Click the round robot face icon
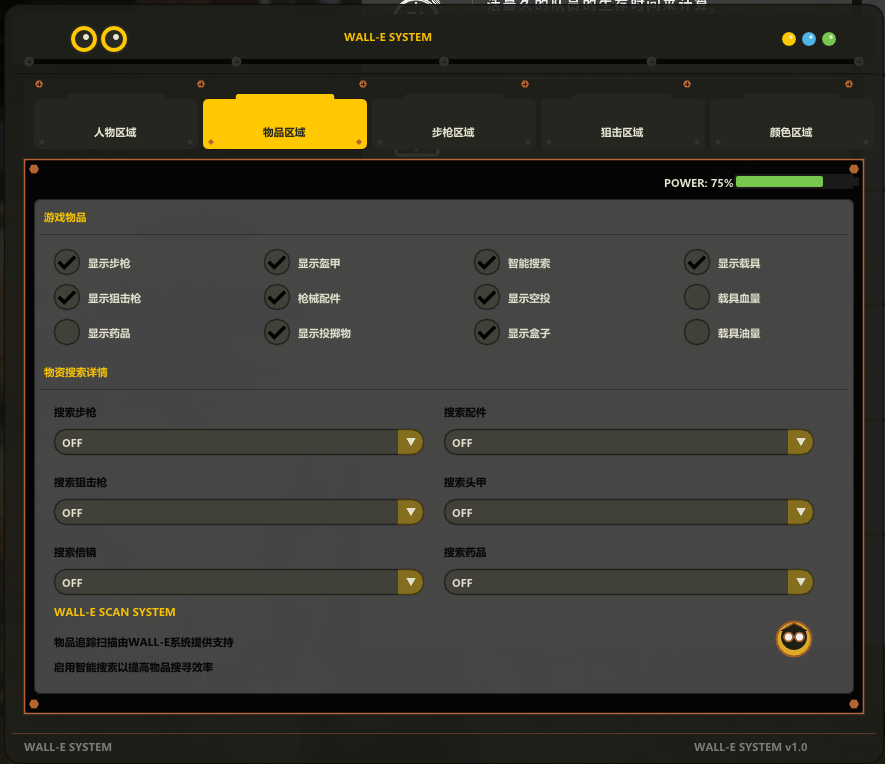Image resolution: width=885 pixels, height=764 pixels. click(x=794, y=638)
